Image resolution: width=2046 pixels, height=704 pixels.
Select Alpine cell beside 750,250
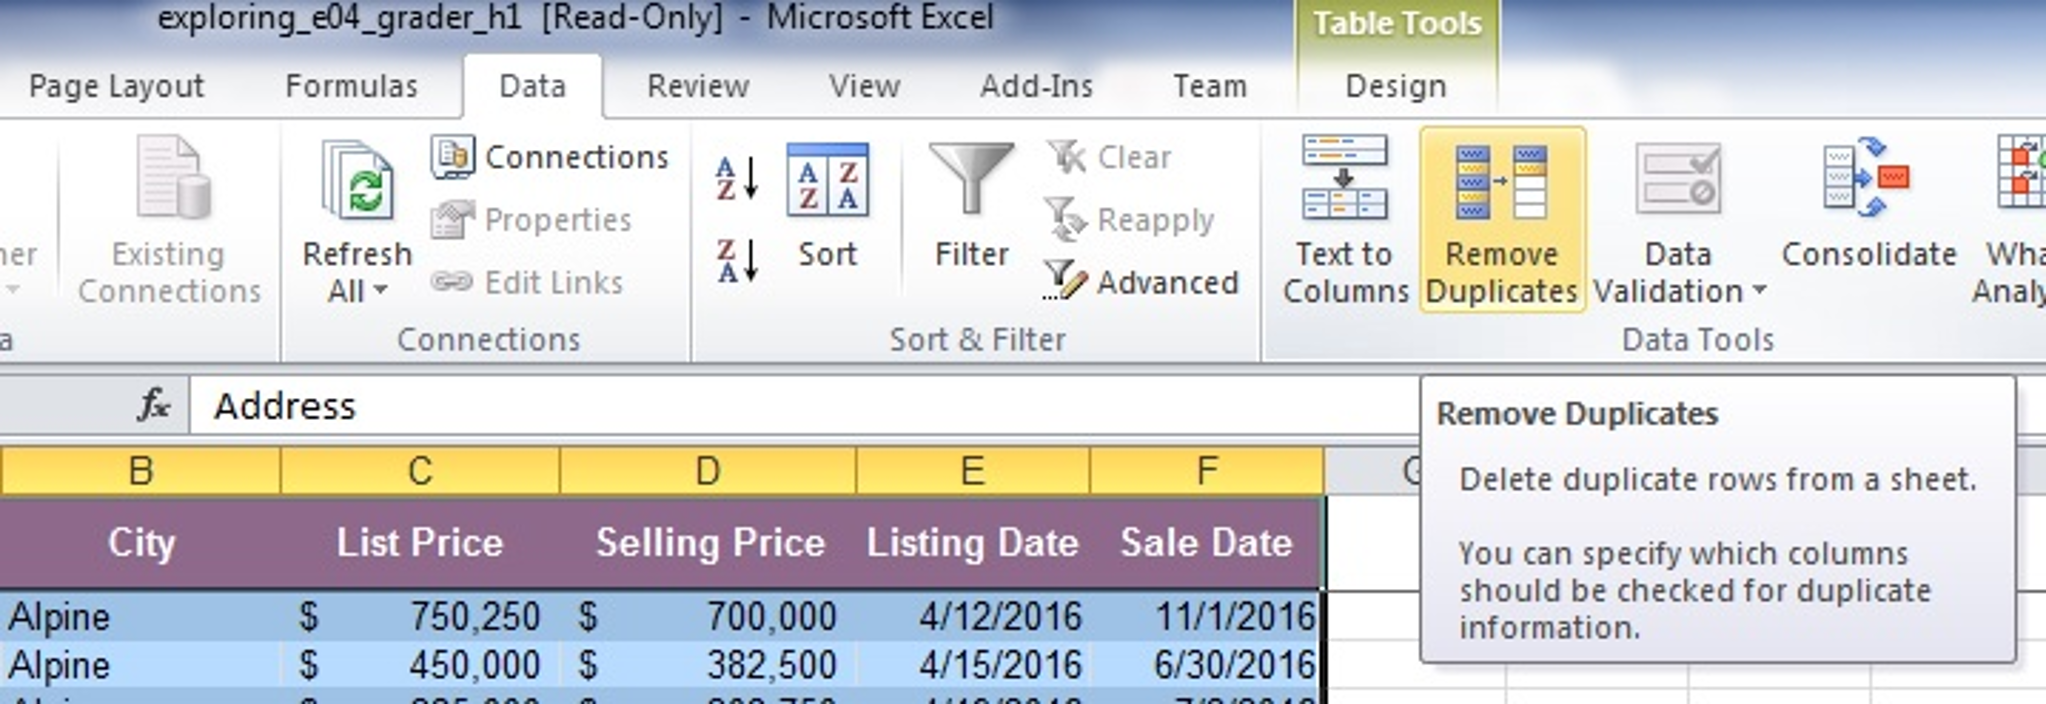(x=140, y=616)
